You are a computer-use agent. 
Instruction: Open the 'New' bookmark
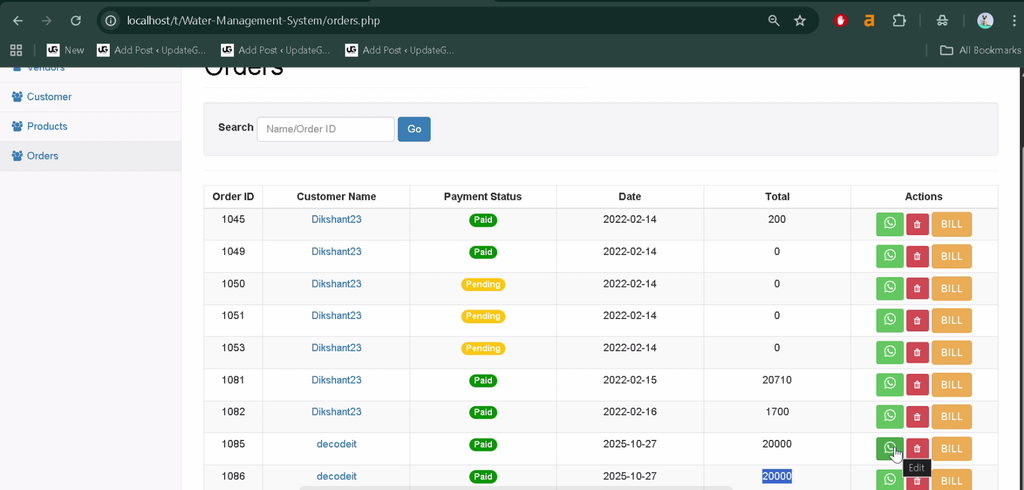pyautogui.click(x=65, y=50)
